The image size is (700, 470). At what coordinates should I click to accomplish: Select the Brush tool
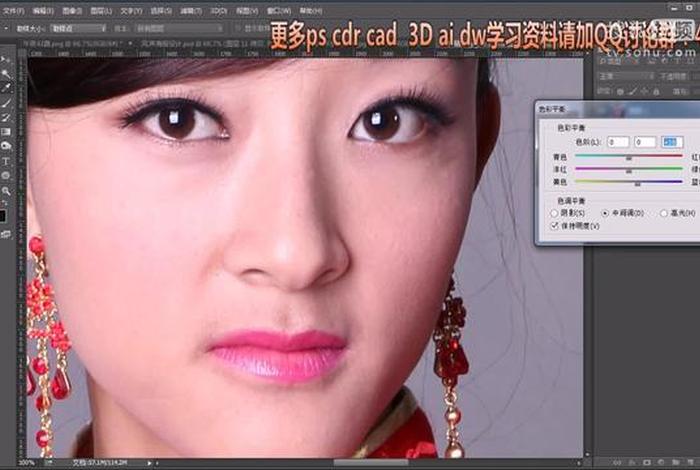pyautogui.click(x=5, y=103)
